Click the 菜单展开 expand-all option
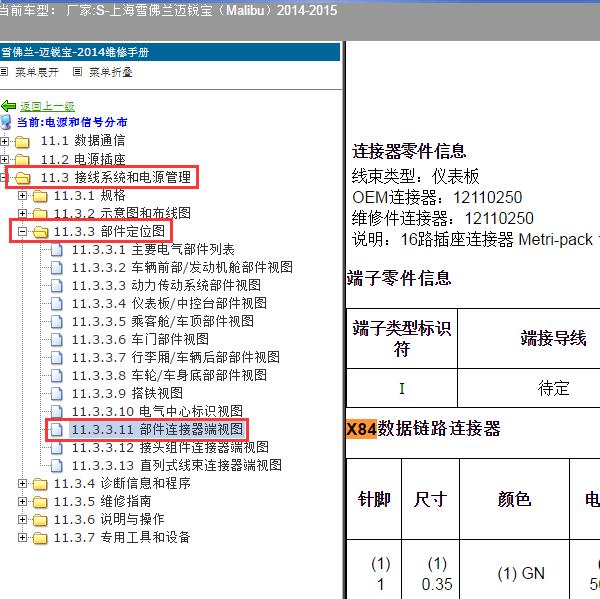The height and width of the screenshot is (599, 600). [37, 72]
